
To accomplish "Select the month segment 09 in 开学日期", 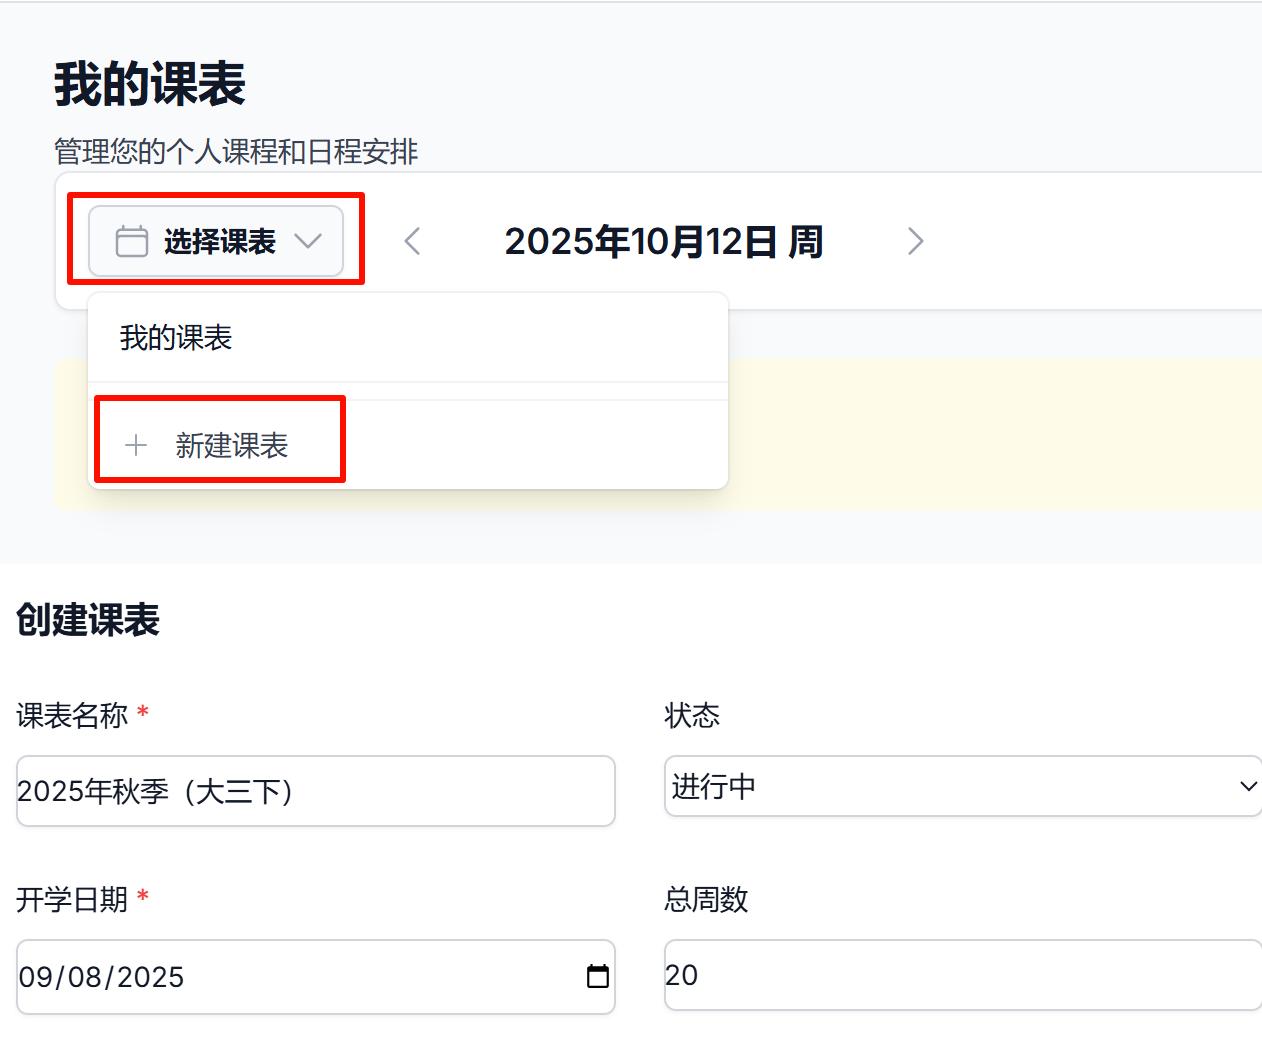I will tap(35, 977).
